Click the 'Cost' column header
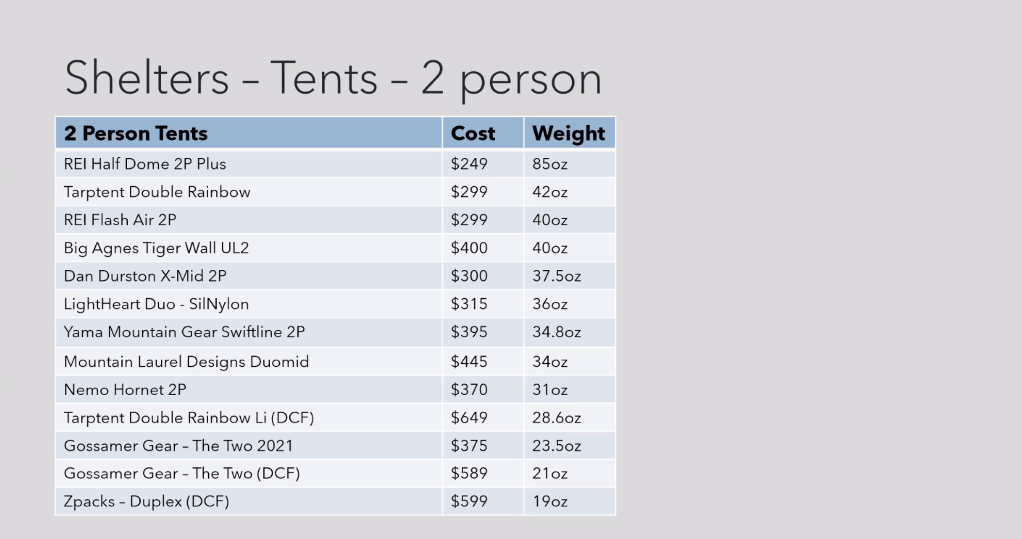This screenshot has height=539, width=1022. click(x=473, y=133)
